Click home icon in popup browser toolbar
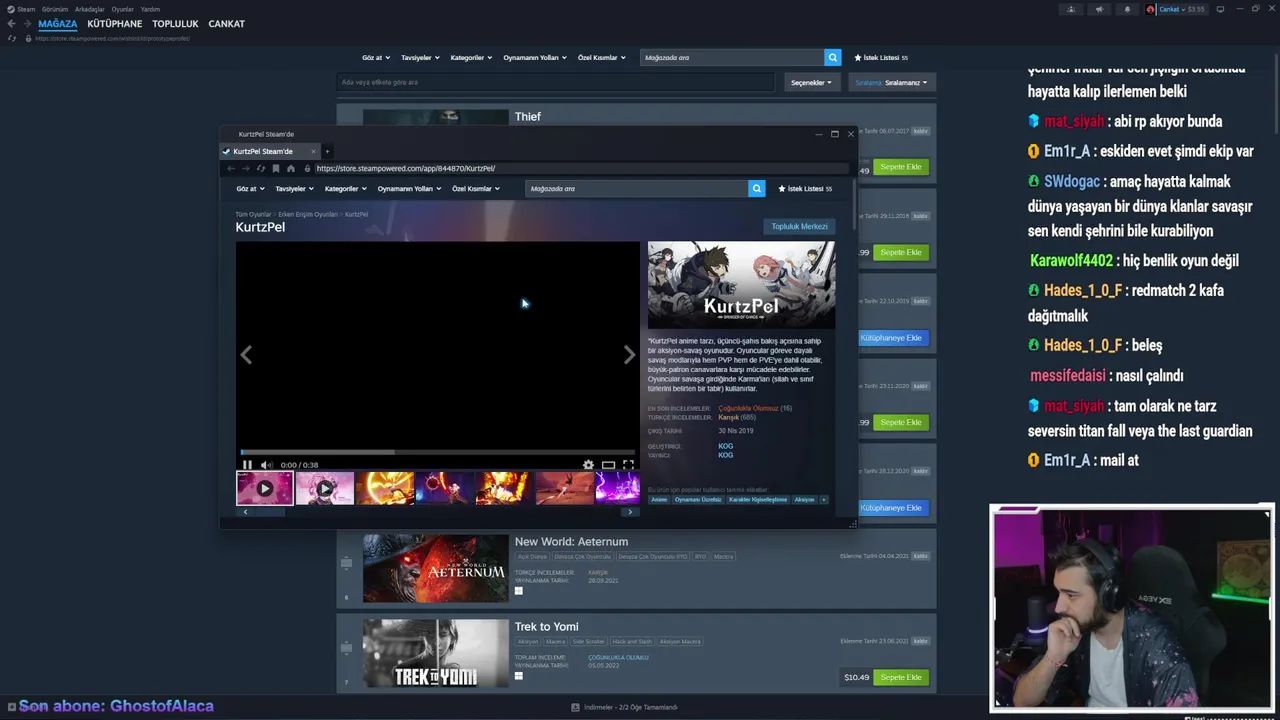The image size is (1280, 720). [291, 168]
